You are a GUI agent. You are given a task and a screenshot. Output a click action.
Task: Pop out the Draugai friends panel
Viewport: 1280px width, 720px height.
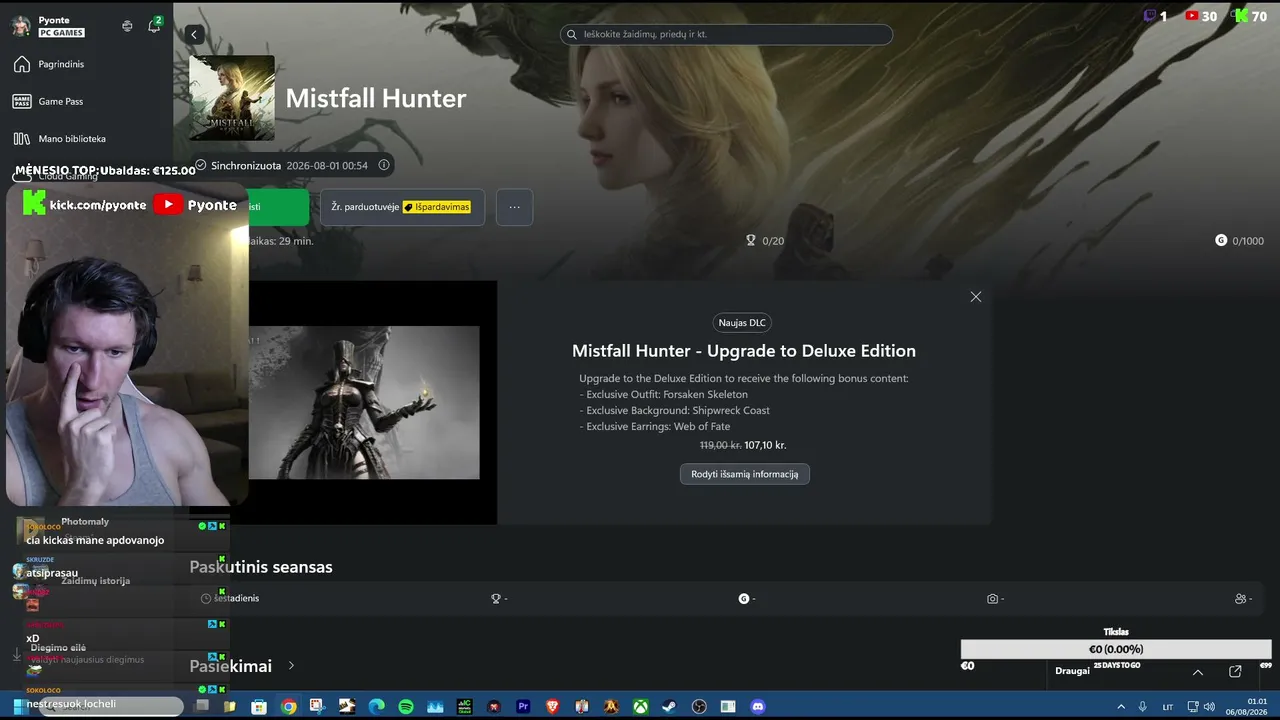1235,671
